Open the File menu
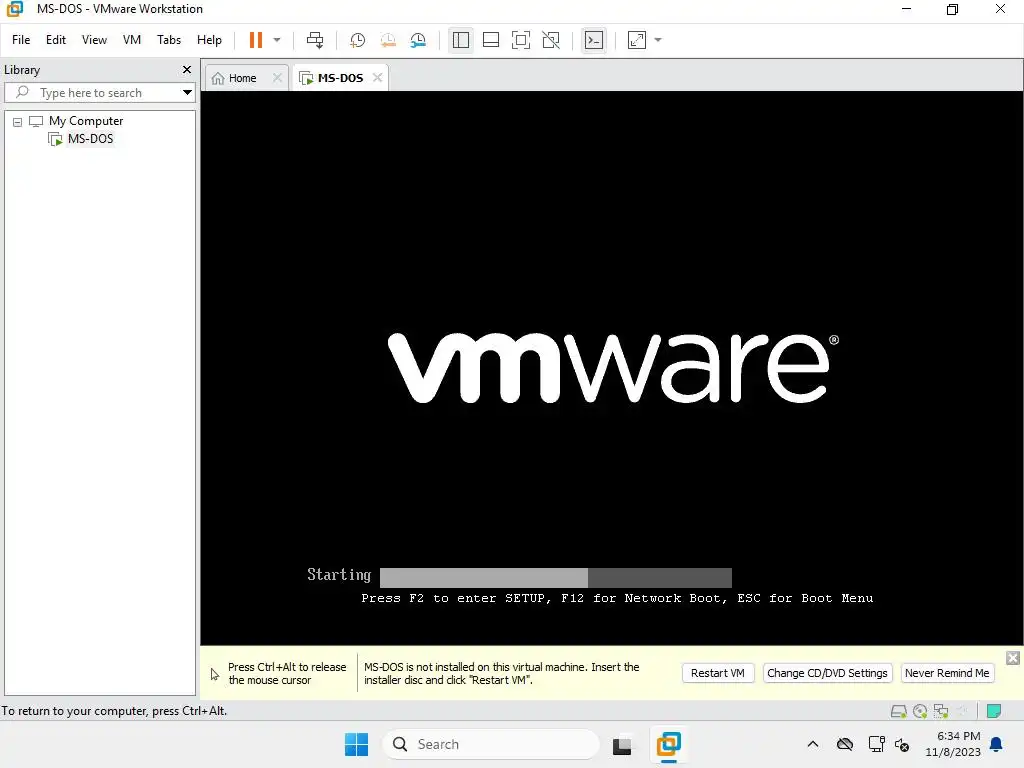 coord(21,40)
